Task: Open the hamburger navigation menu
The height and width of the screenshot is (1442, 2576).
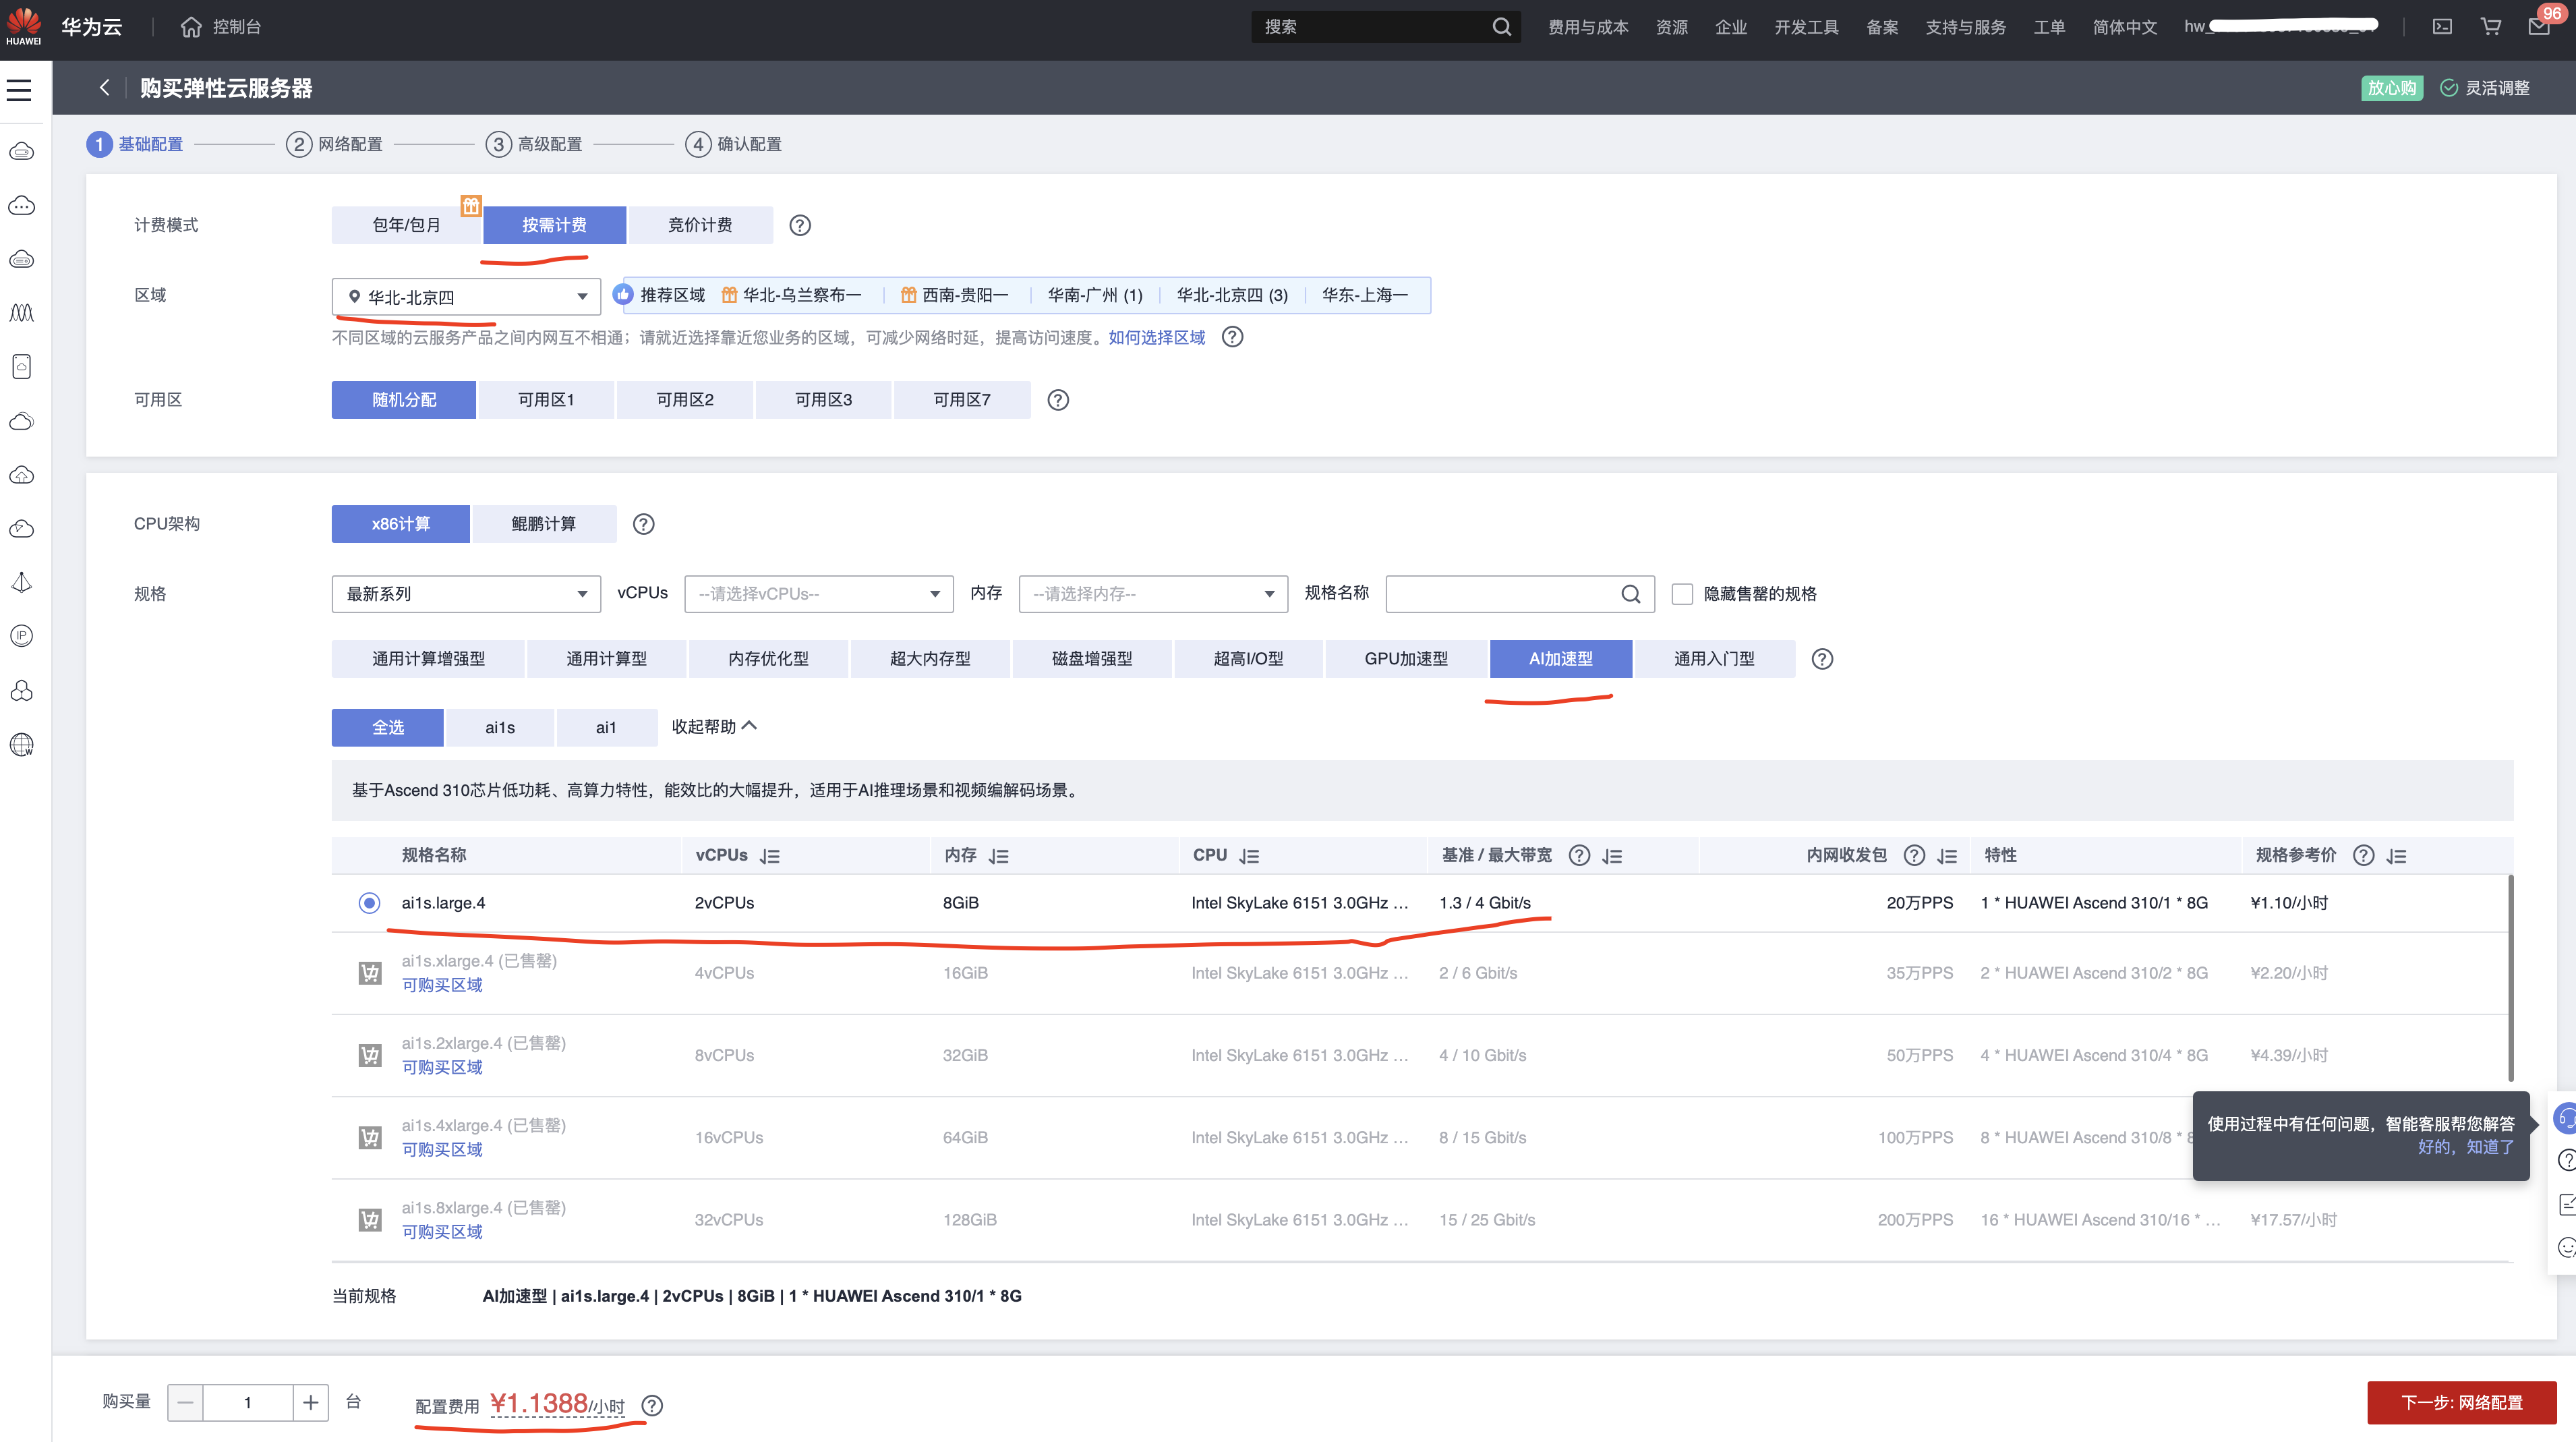Action: click(x=19, y=90)
